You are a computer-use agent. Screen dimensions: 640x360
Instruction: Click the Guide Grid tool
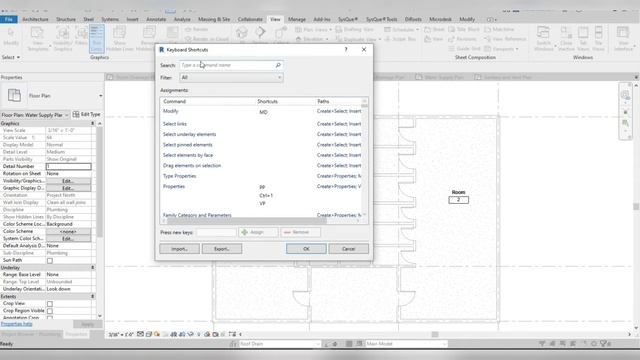click(464, 49)
